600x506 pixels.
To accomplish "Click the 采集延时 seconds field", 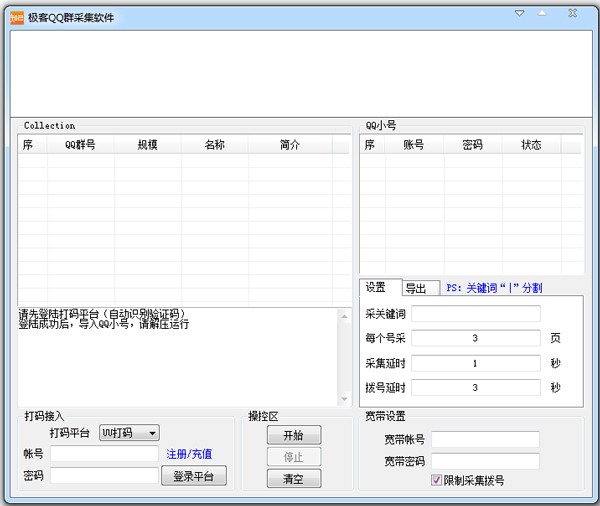I will coord(475,363).
